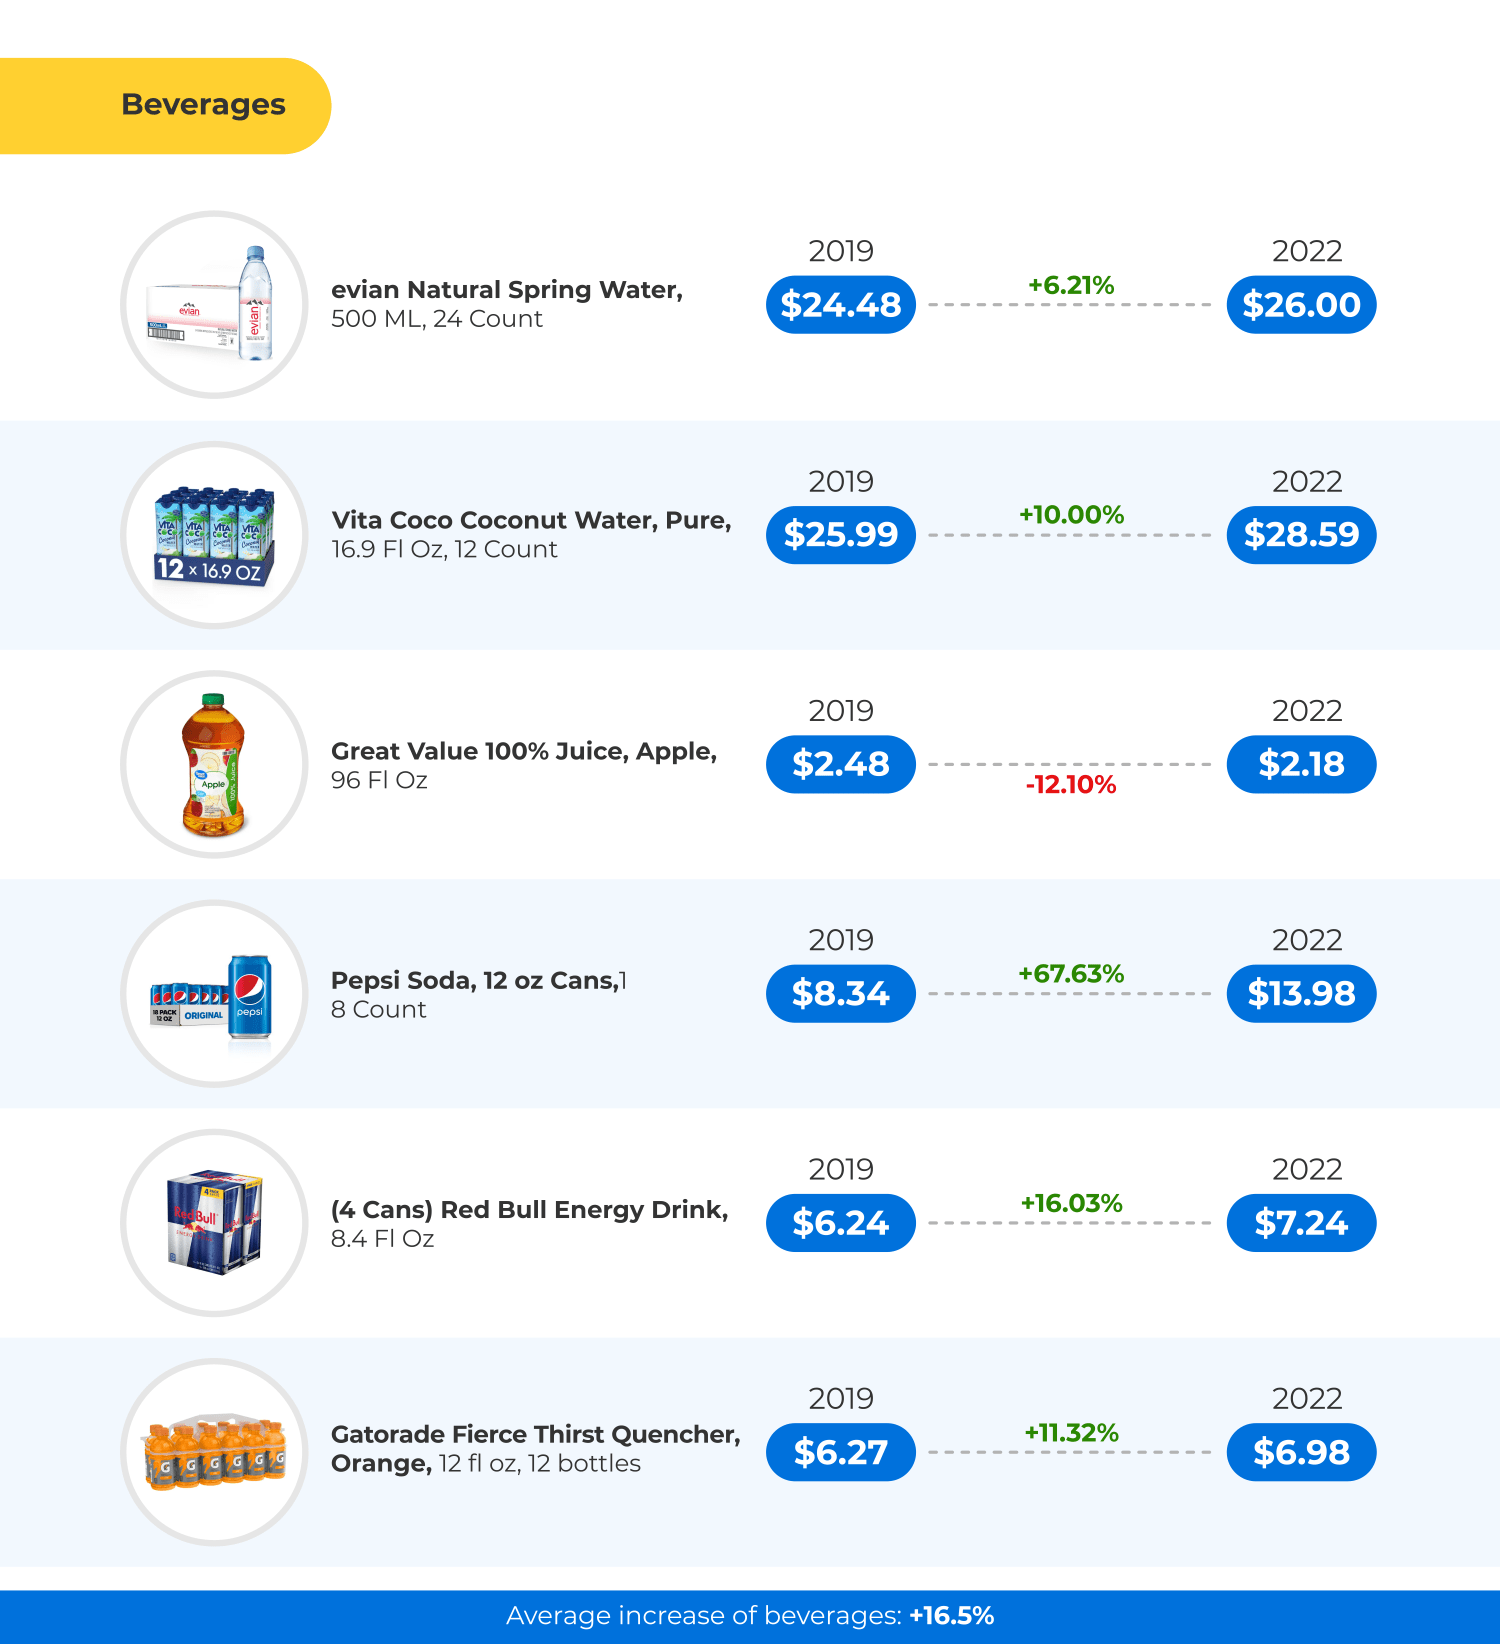The image size is (1500, 1644).
Task: Click the average beverage increase banner
Action: click(x=750, y=1616)
